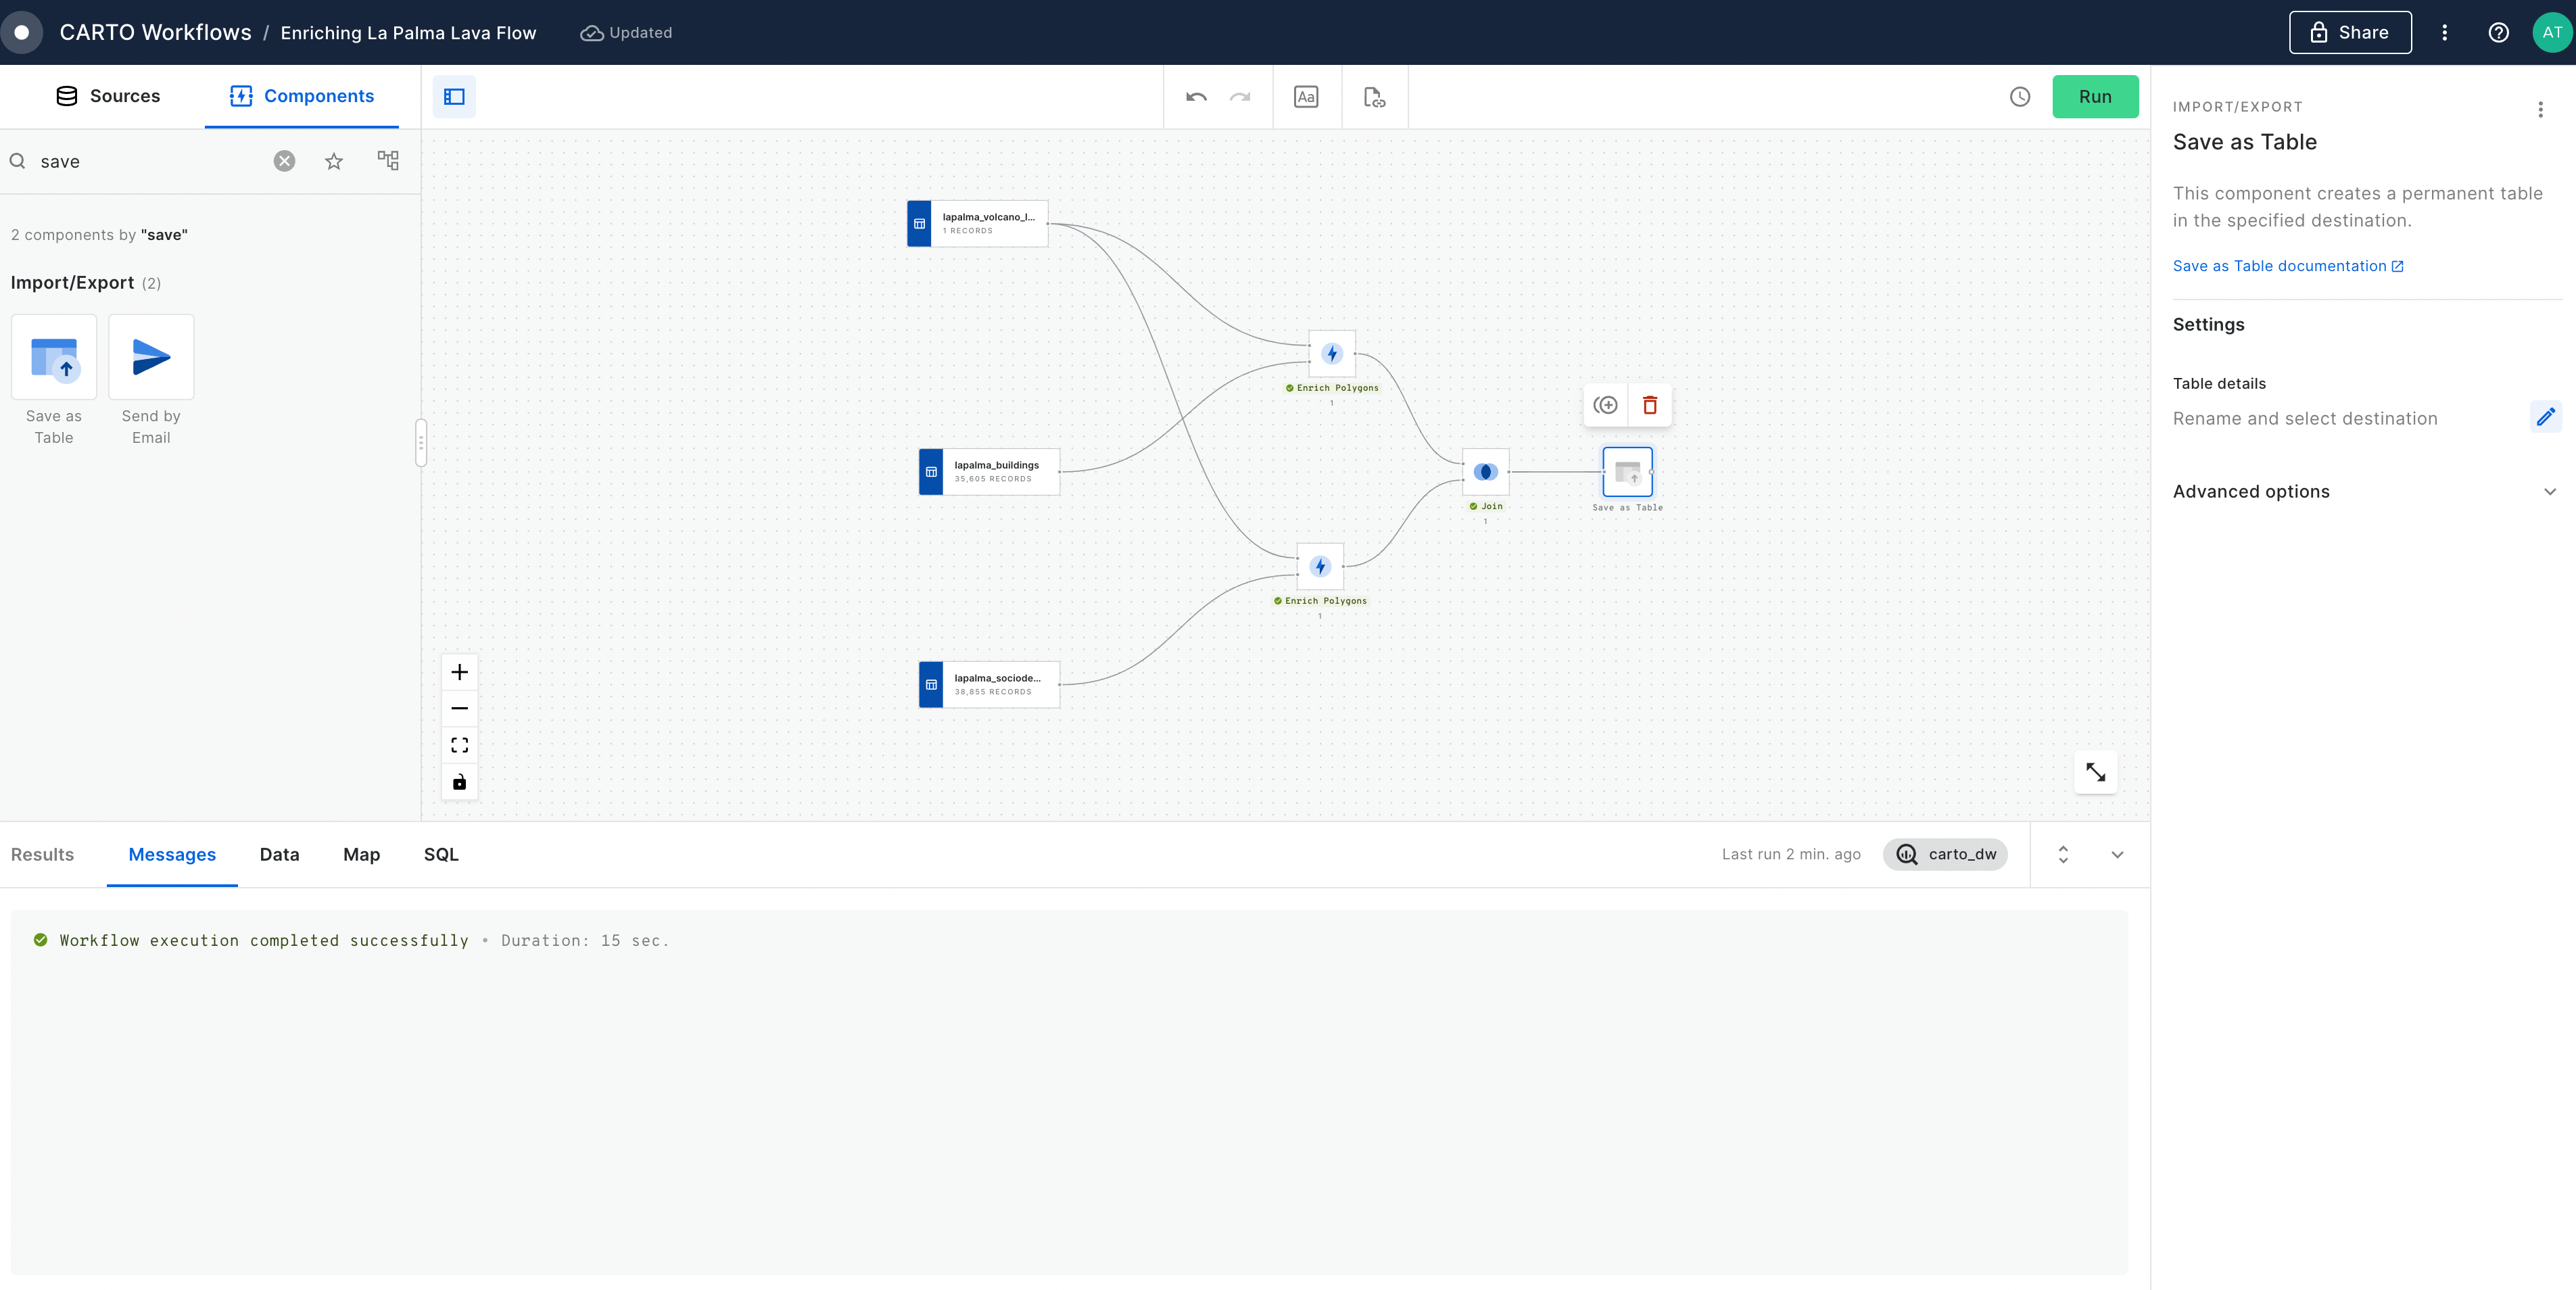Open the Sources tab
This screenshot has height=1290, width=2576.
tap(108, 96)
